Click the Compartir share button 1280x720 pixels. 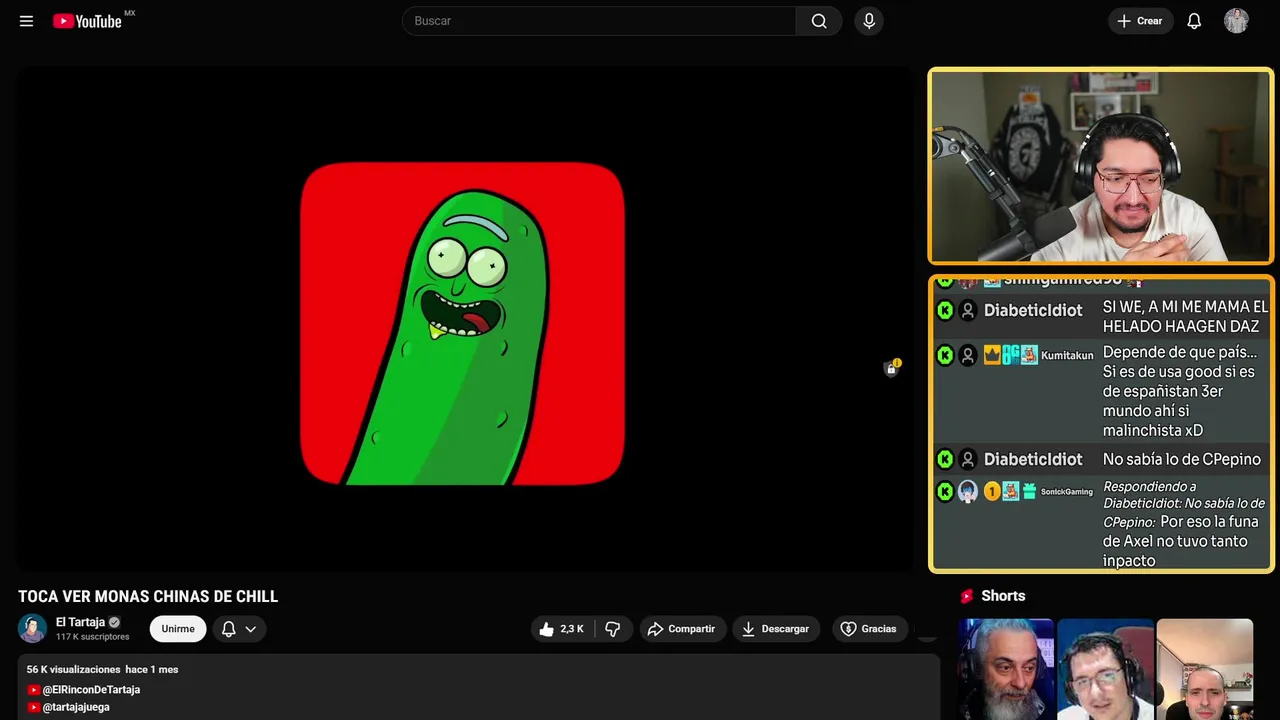click(681, 629)
